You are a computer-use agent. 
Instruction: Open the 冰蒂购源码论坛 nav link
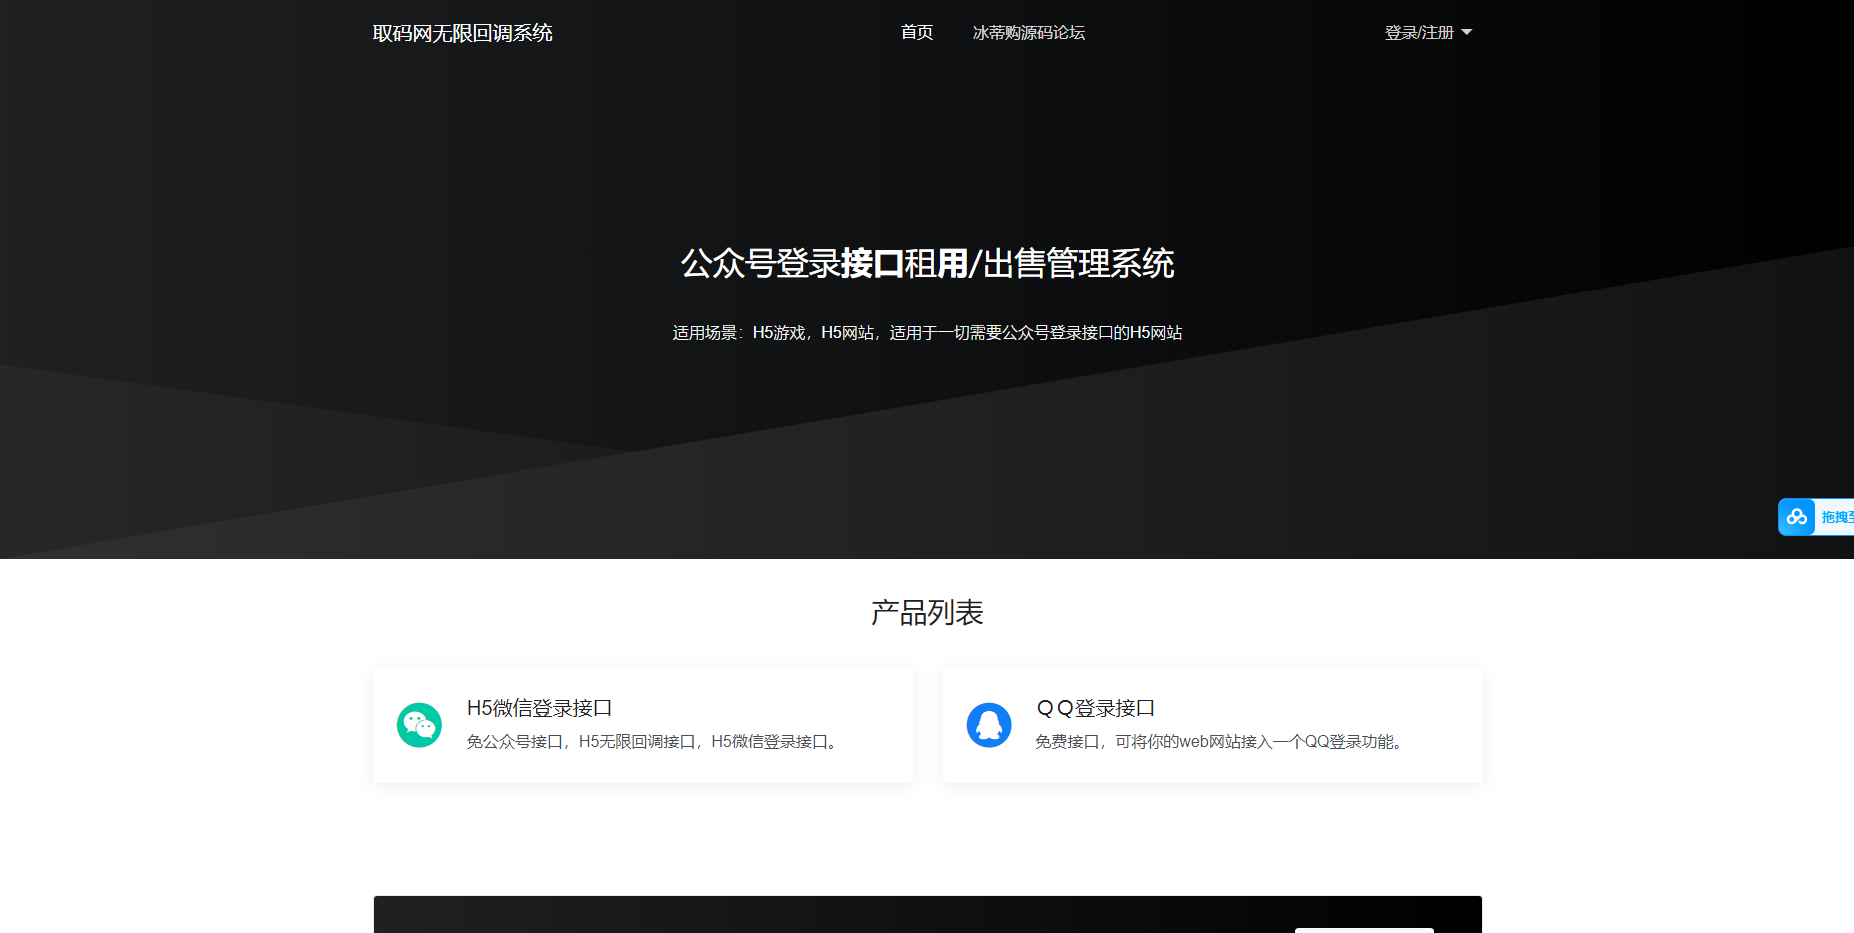1028,33
